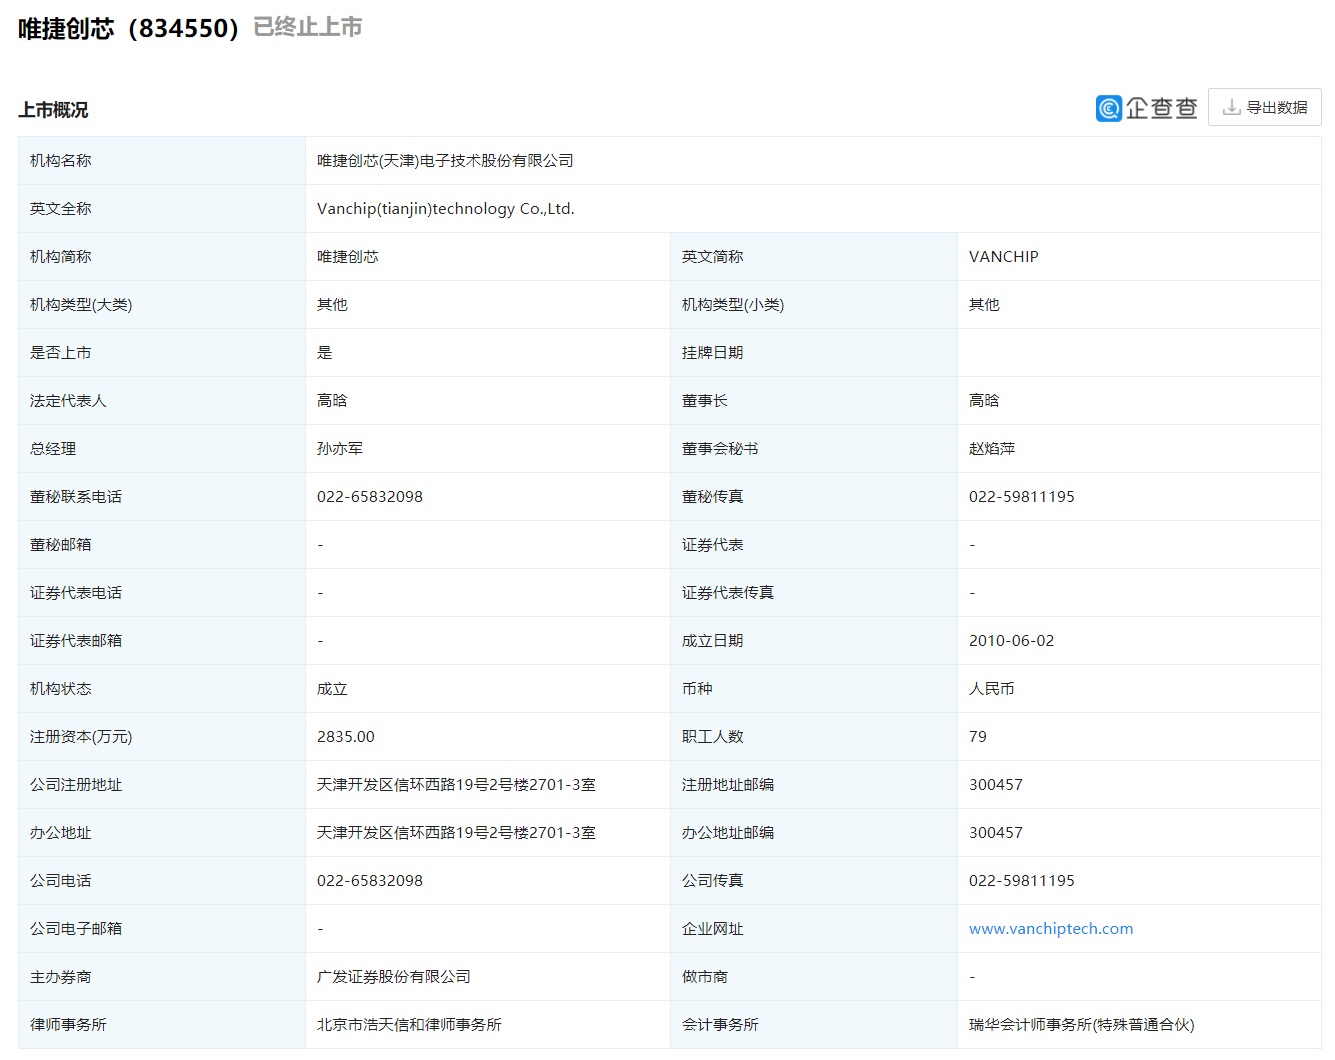Click the 已终止上市 status label
The width and height of the screenshot is (1335, 1060).
coord(308,27)
